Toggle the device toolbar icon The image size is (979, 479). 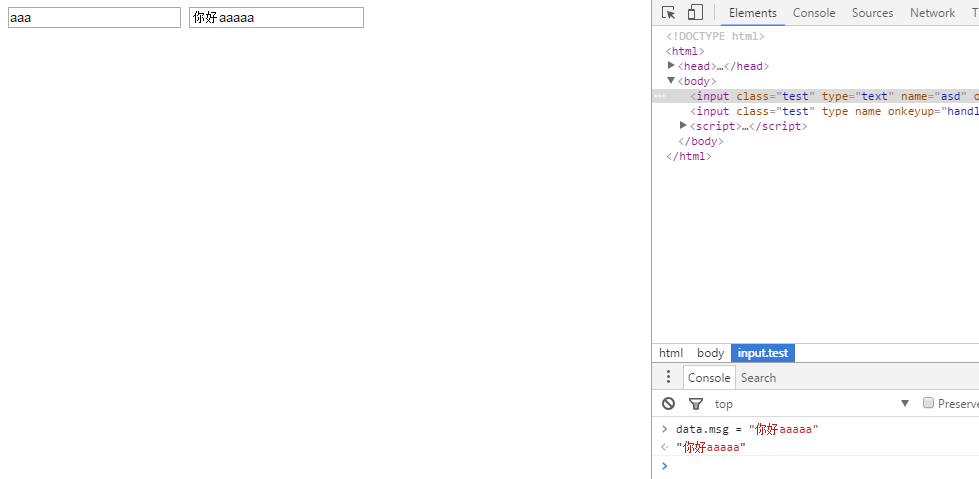(695, 12)
